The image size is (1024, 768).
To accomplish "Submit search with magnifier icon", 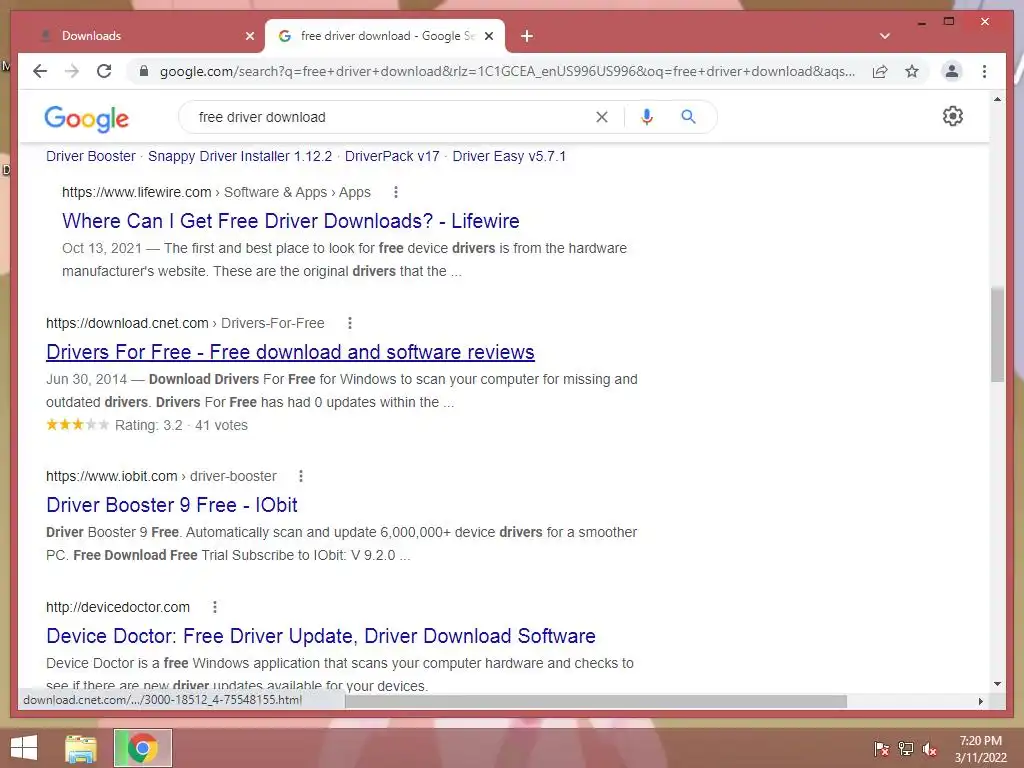I will 688,117.
